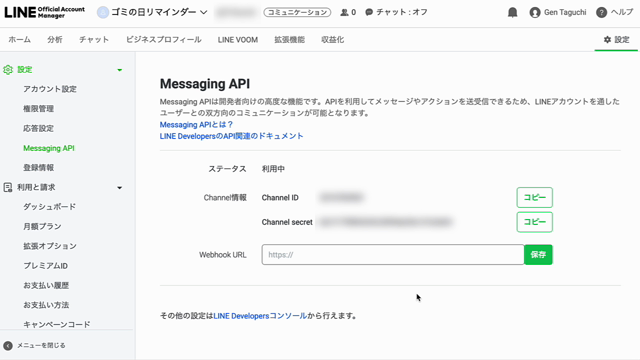This screenshot has width=640, height=360.
Task: Open the 収益化 tab
Action: [x=332, y=40]
